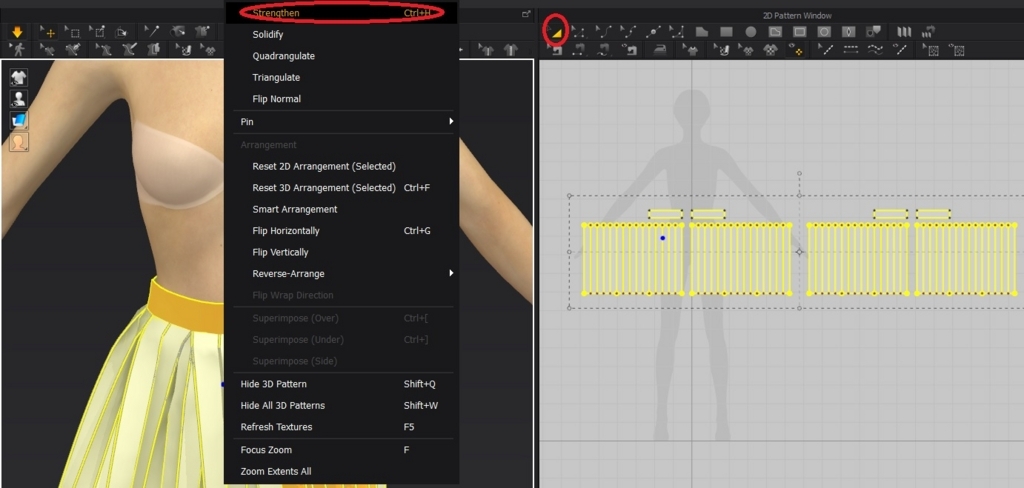Select the yellow waistband on the 3D skirt
The image size is (1024, 488).
point(186,307)
